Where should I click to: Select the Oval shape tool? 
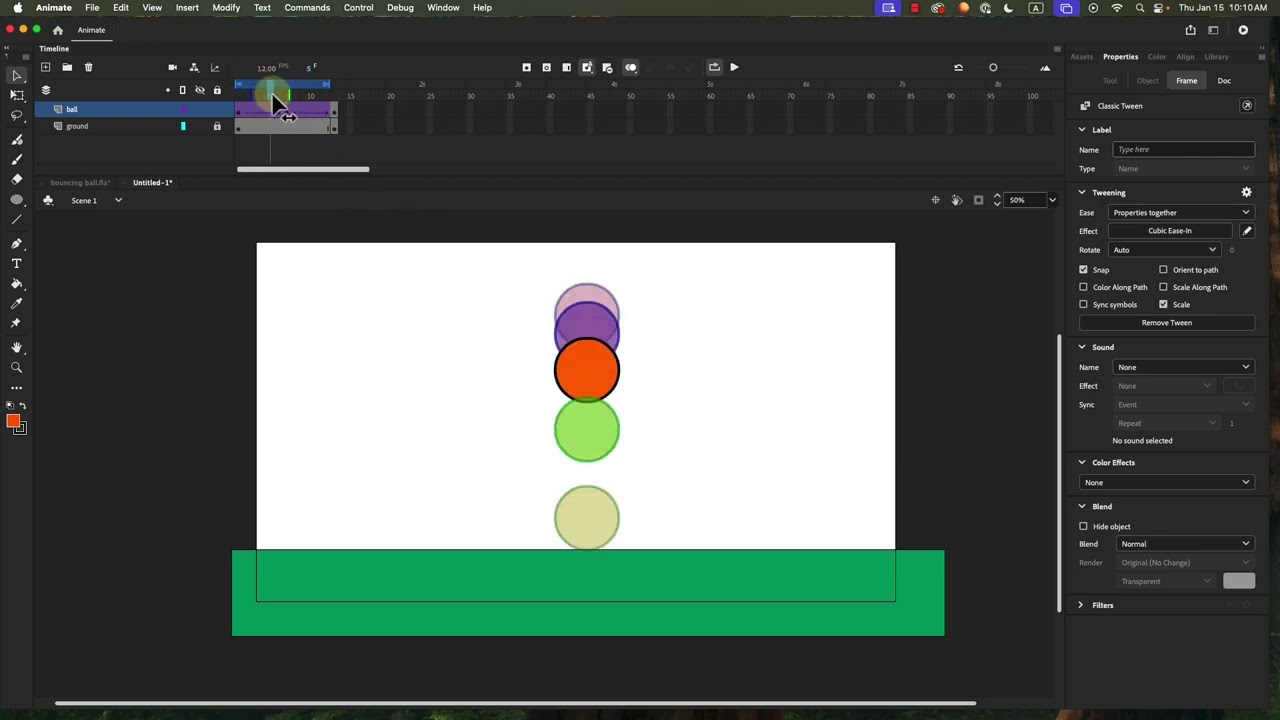(17, 199)
